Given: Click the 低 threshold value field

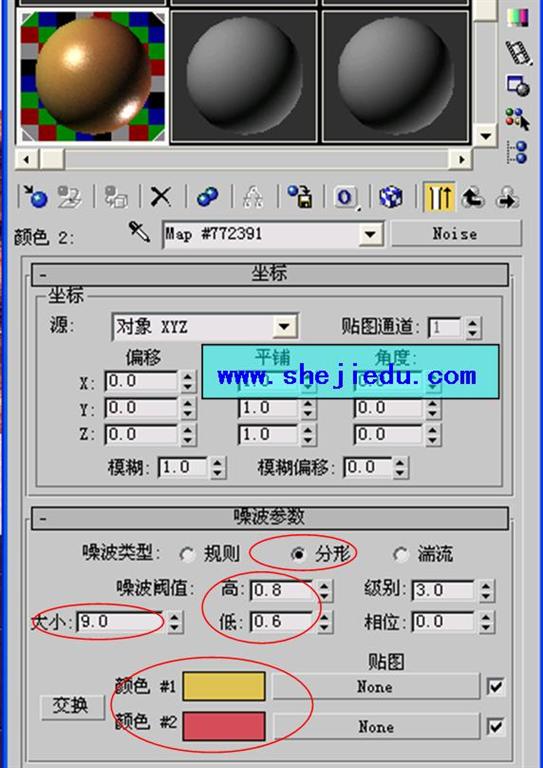Looking at the screenshot, I should [283, 622].
